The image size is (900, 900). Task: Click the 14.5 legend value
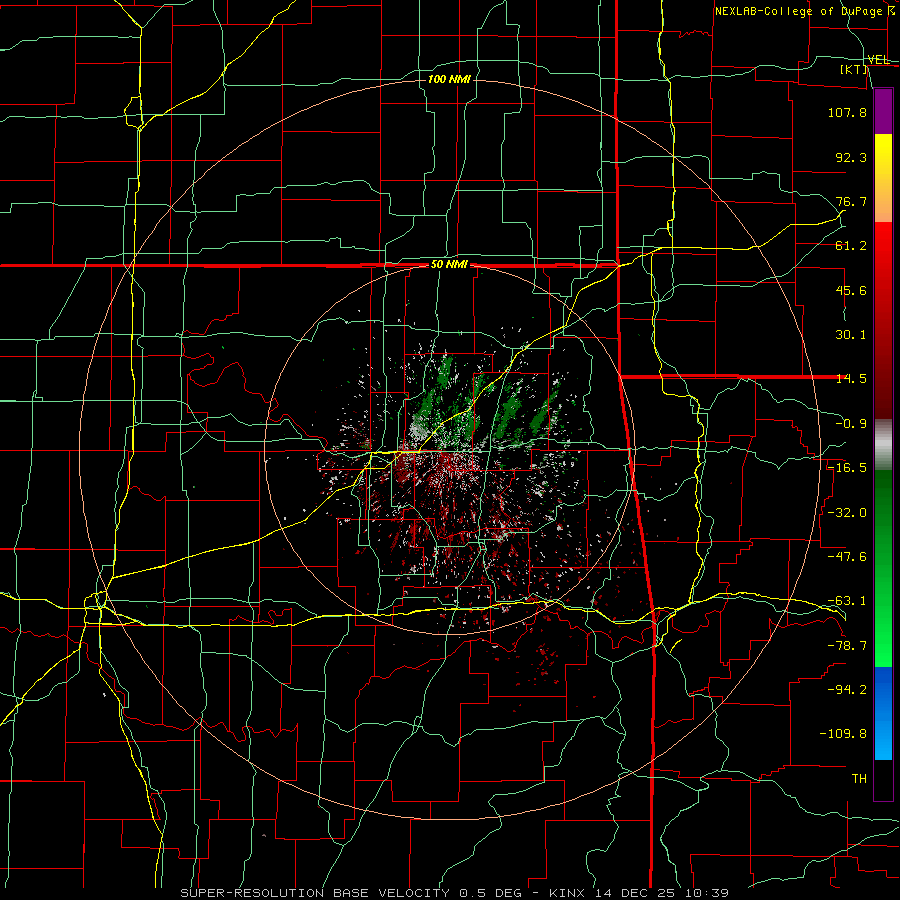[851, 379]
